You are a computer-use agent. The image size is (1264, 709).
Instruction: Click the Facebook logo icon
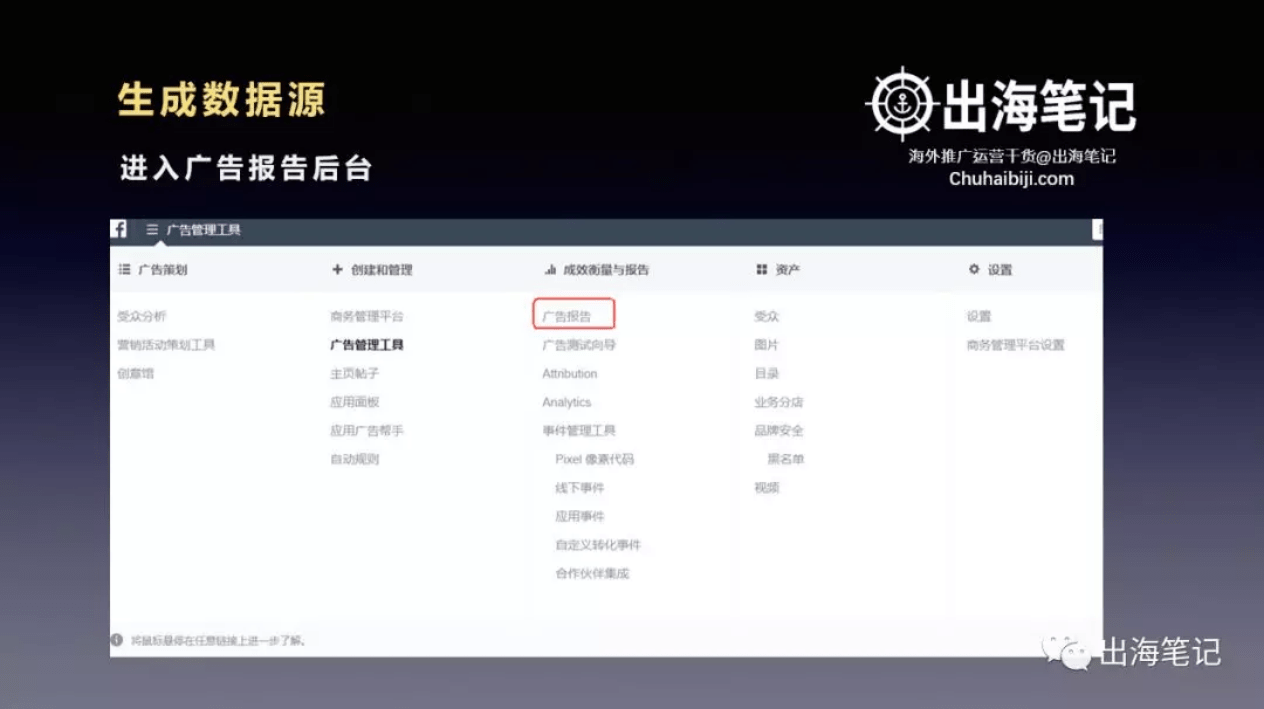tap(118, 229)
